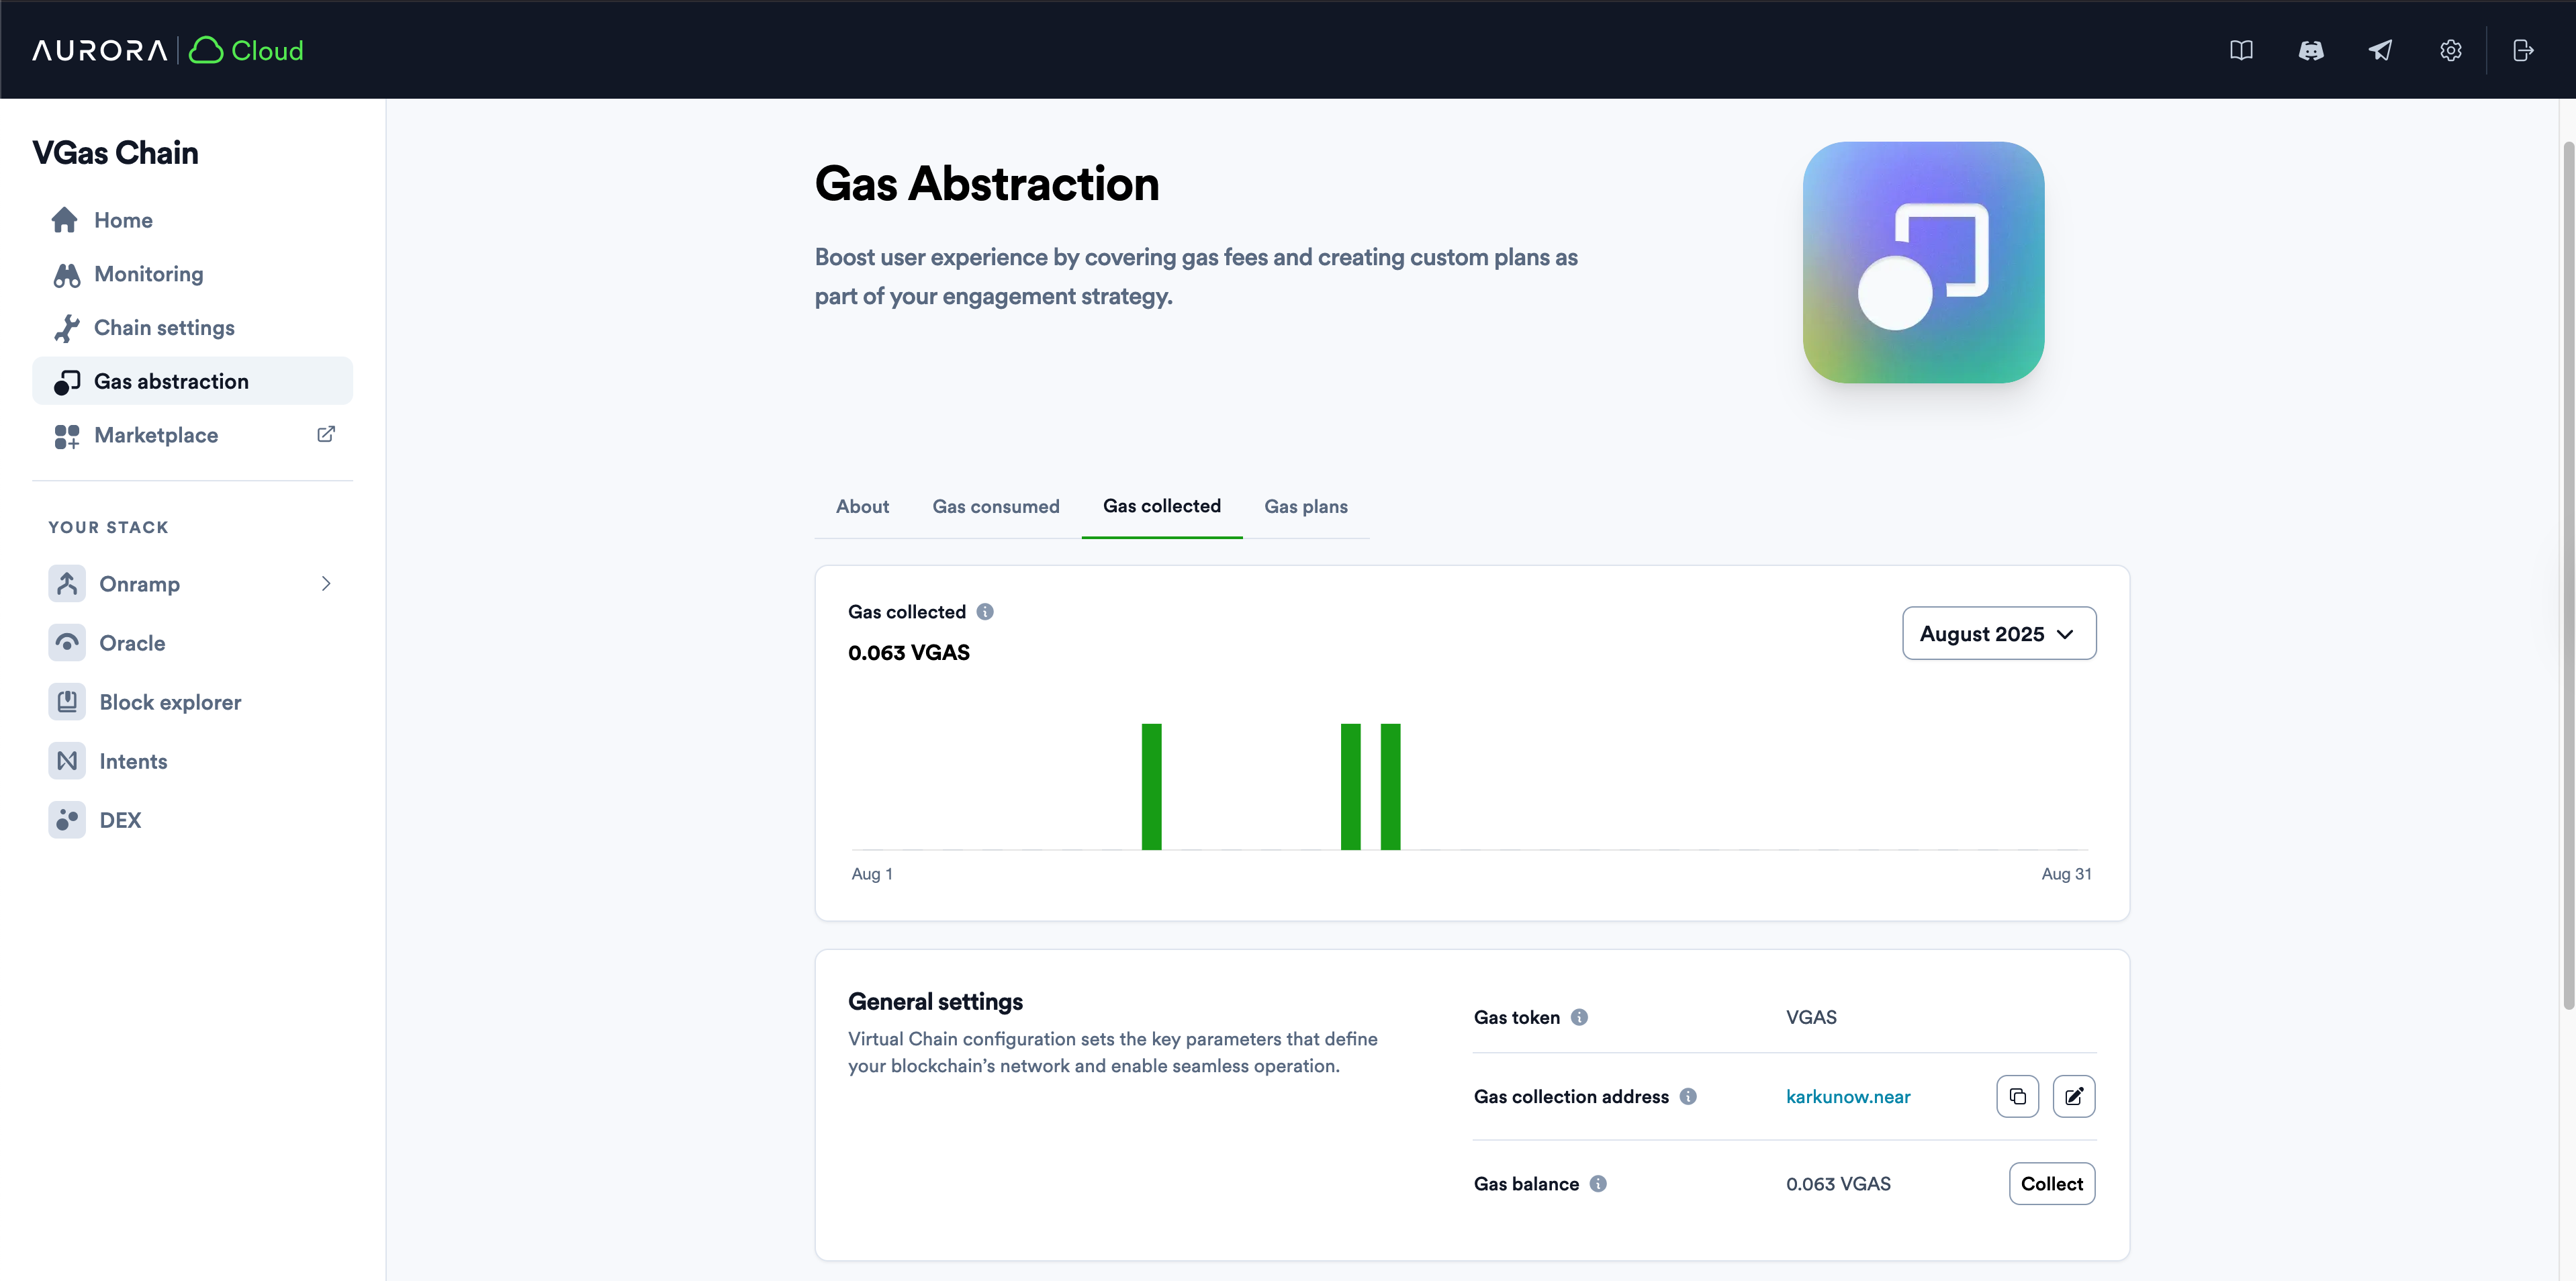Click info icon beside Gas token
2576x1281 pixels.
(x=1579, y=1017)
